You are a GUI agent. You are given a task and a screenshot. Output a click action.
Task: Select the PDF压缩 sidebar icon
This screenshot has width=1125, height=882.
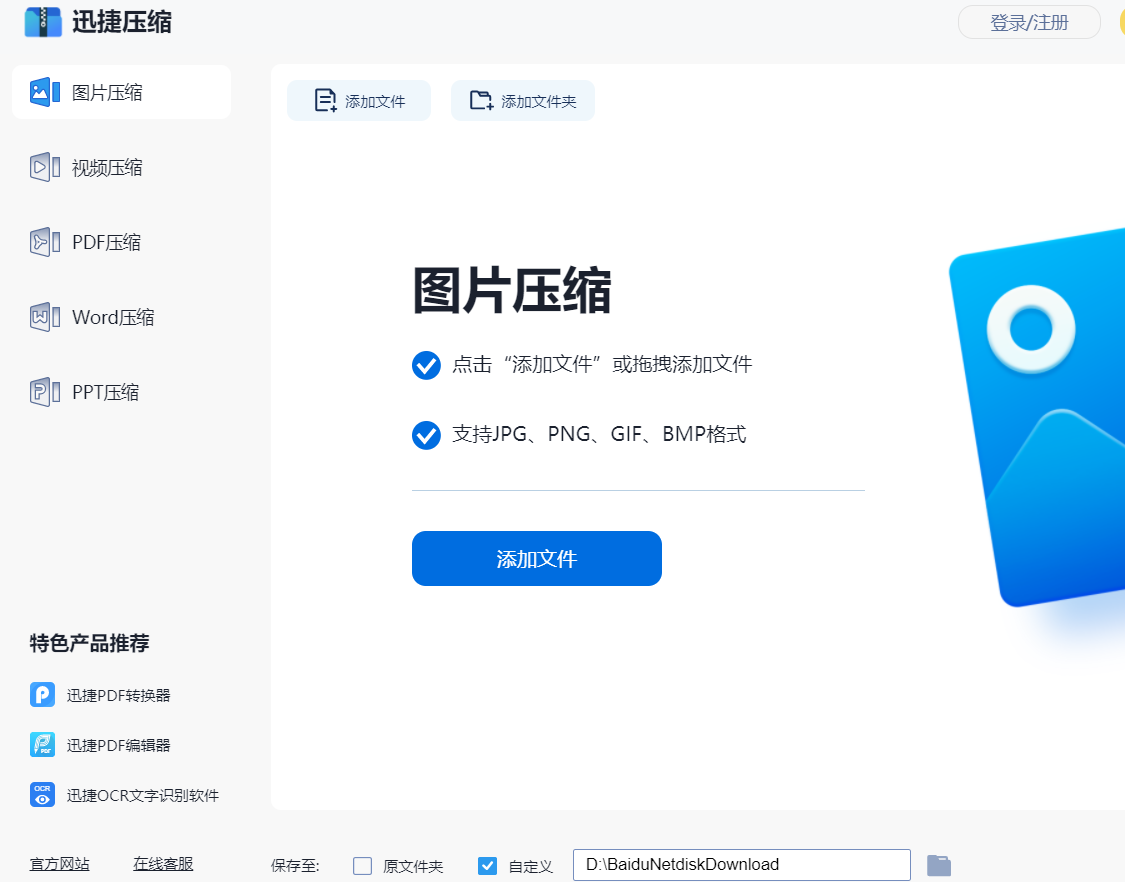coord(44,242)
